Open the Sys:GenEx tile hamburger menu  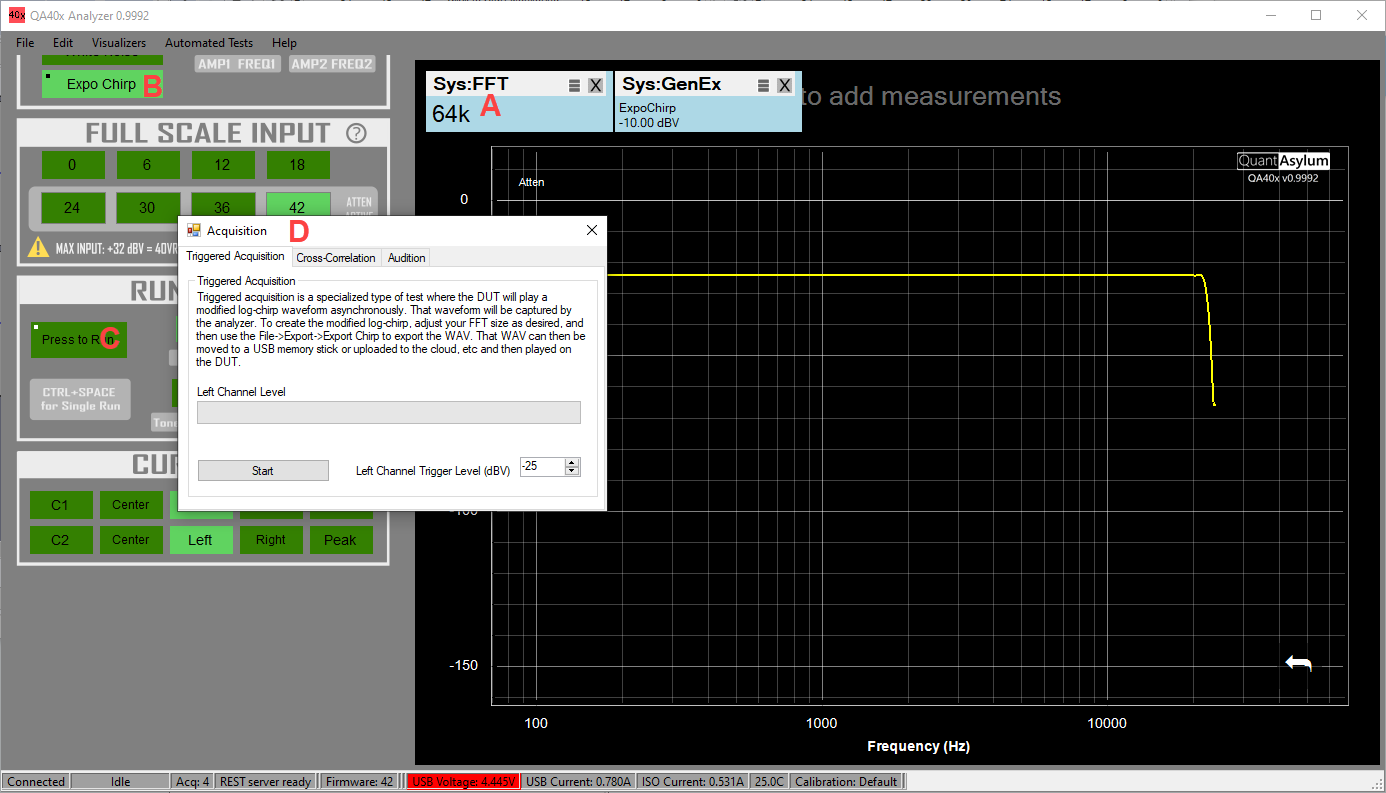pyautogui.click(x=763, y=86)
